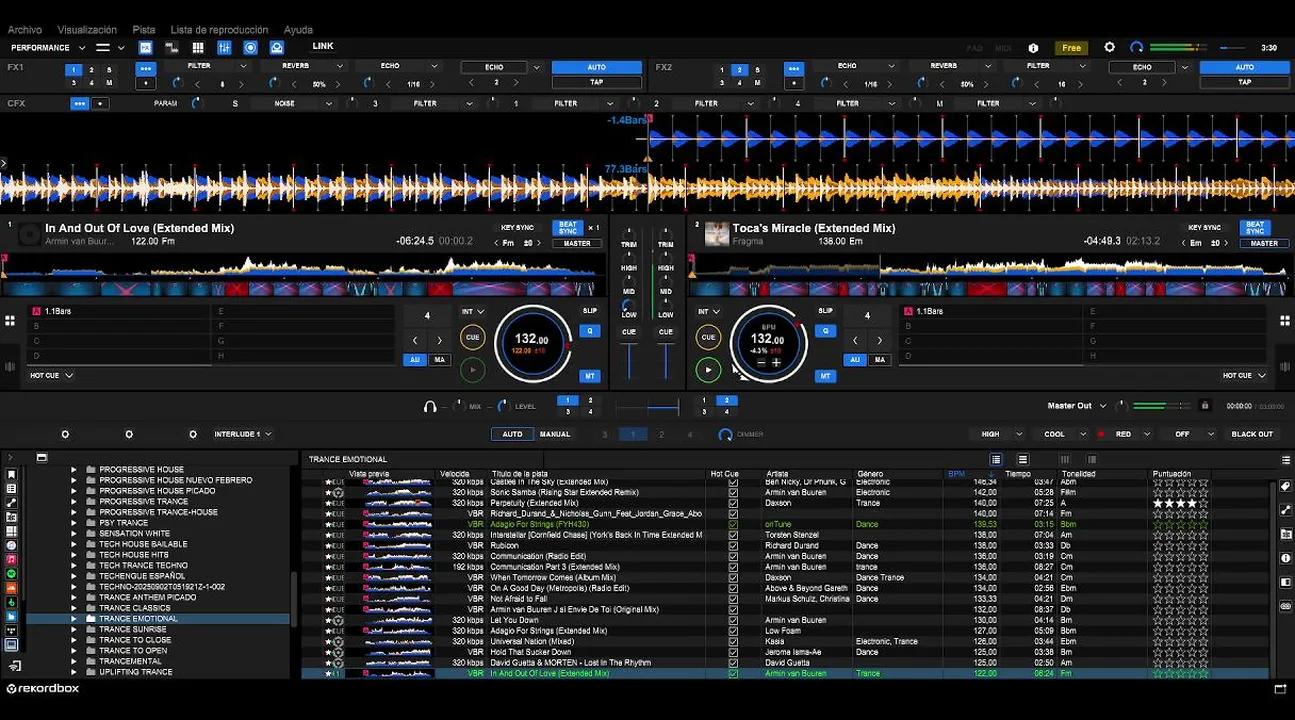Toggle the Q quantize button on deck 2
1295x720 pixels.
pos(825,331)
